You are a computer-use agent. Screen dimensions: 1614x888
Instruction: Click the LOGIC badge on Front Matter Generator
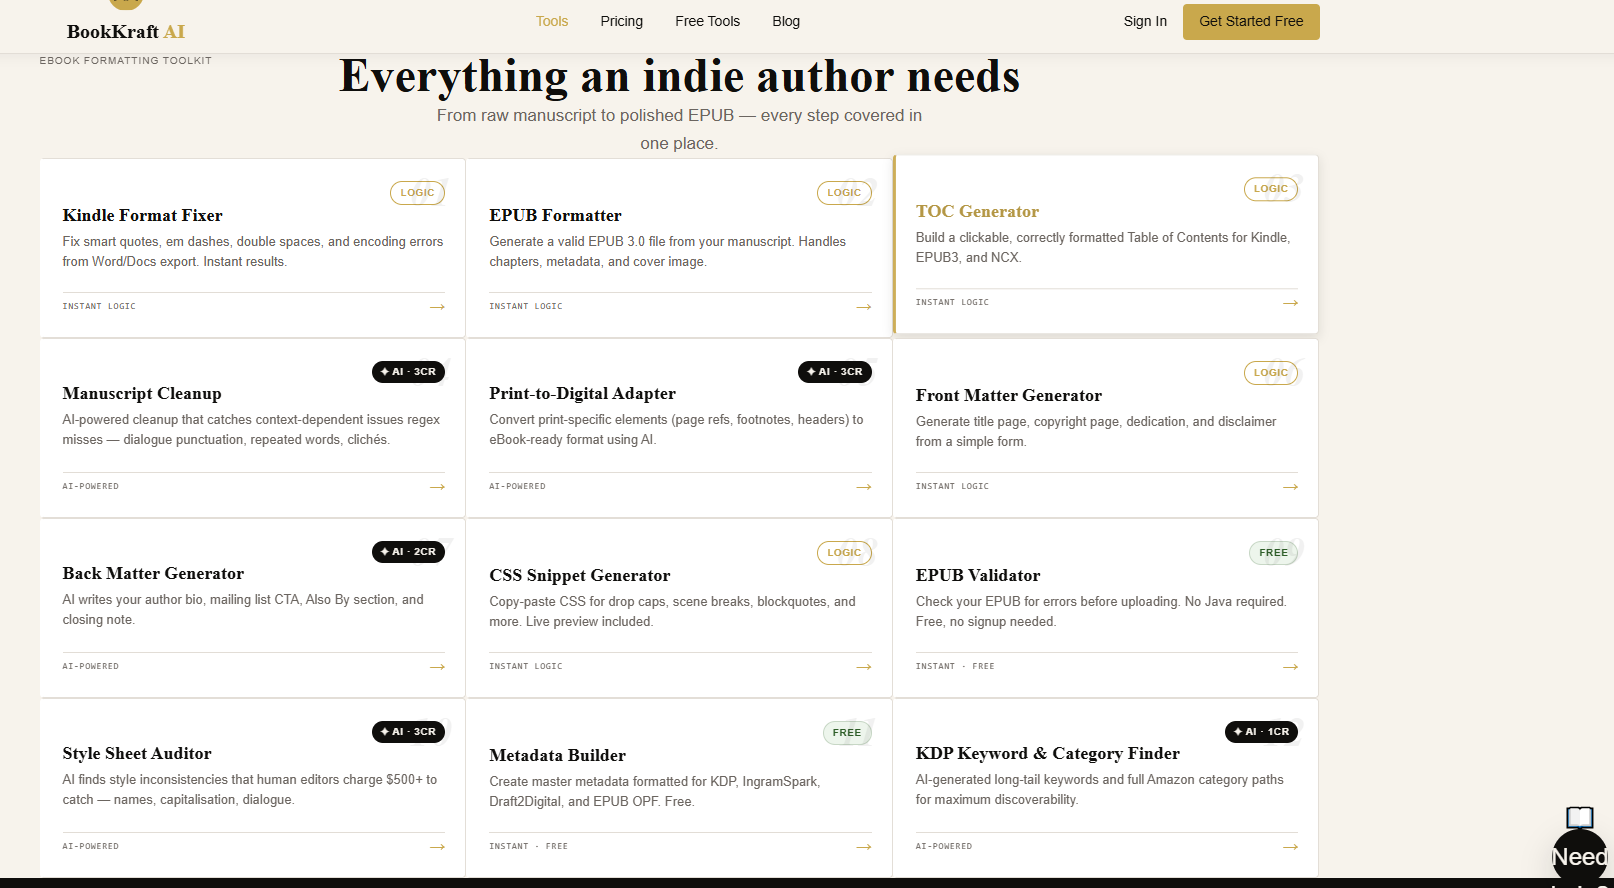pos(1271,373)
